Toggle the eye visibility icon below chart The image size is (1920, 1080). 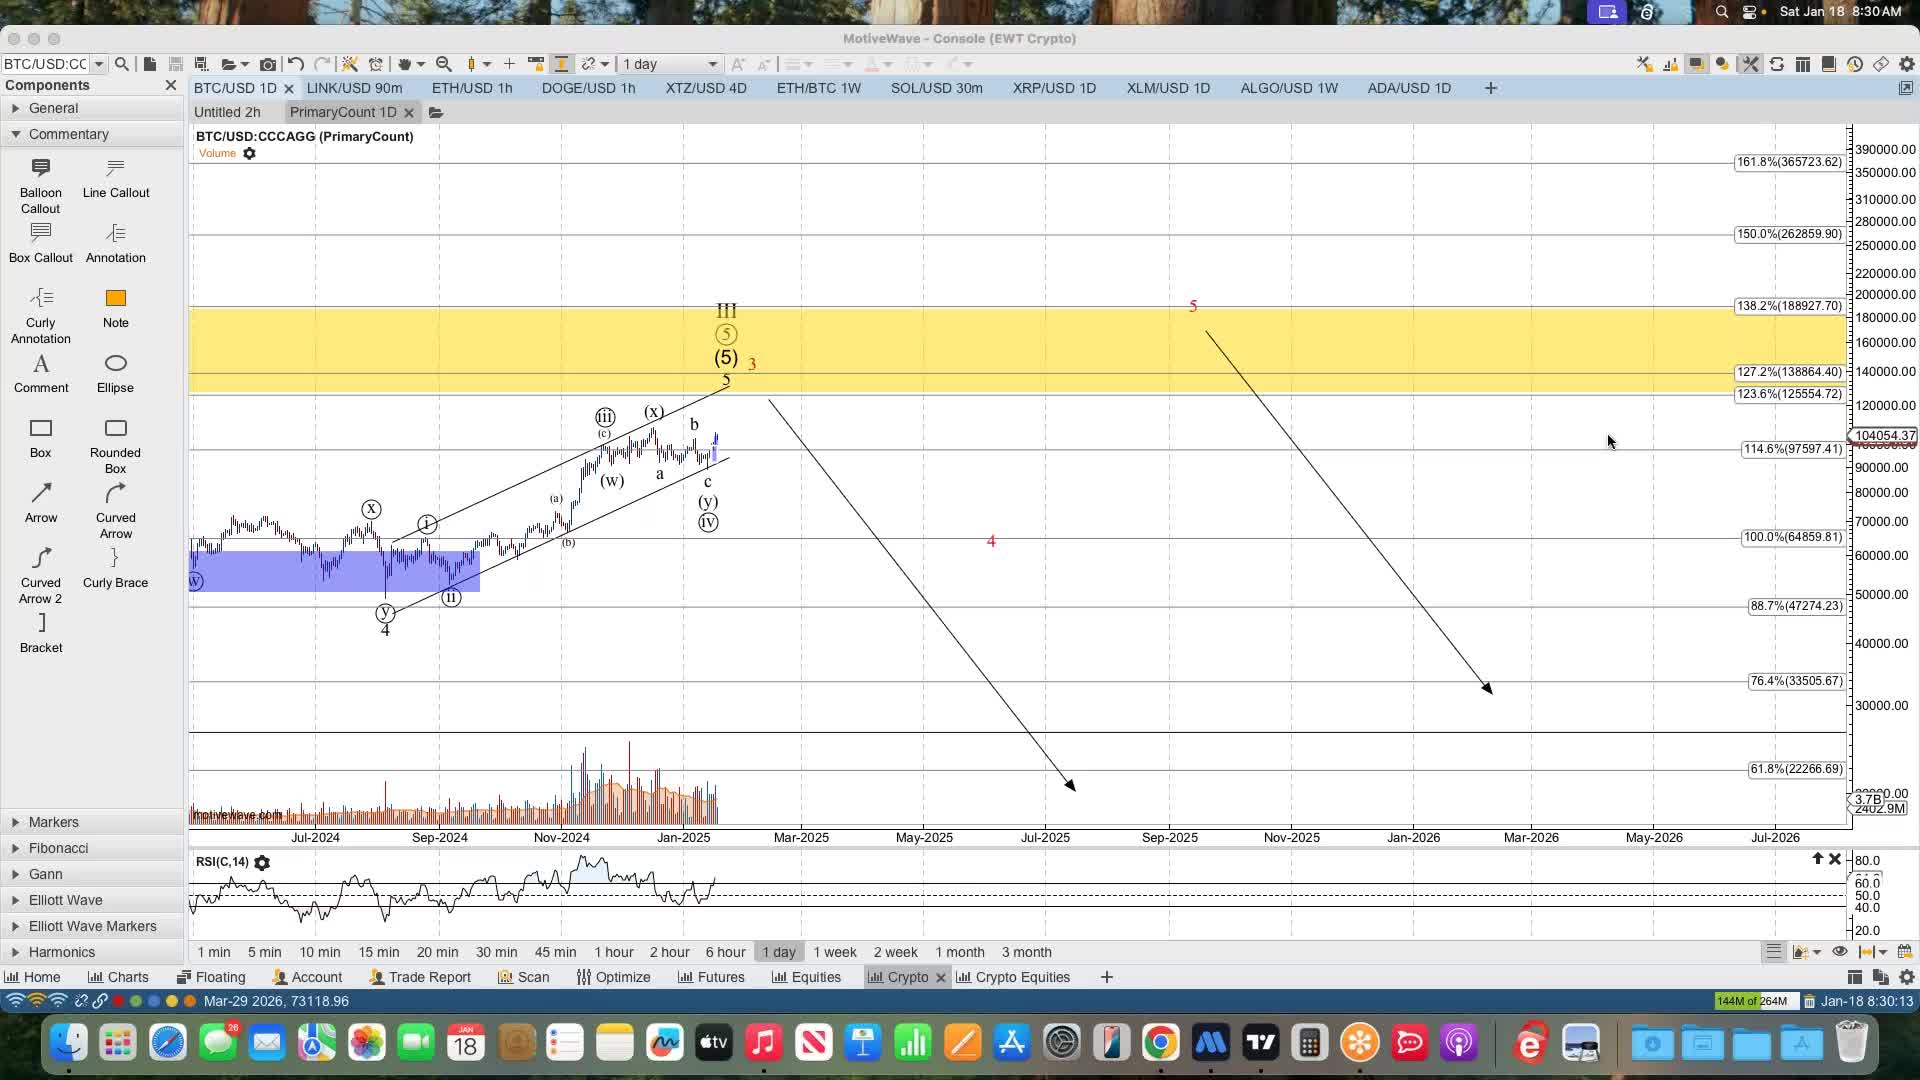(1839, 952)
